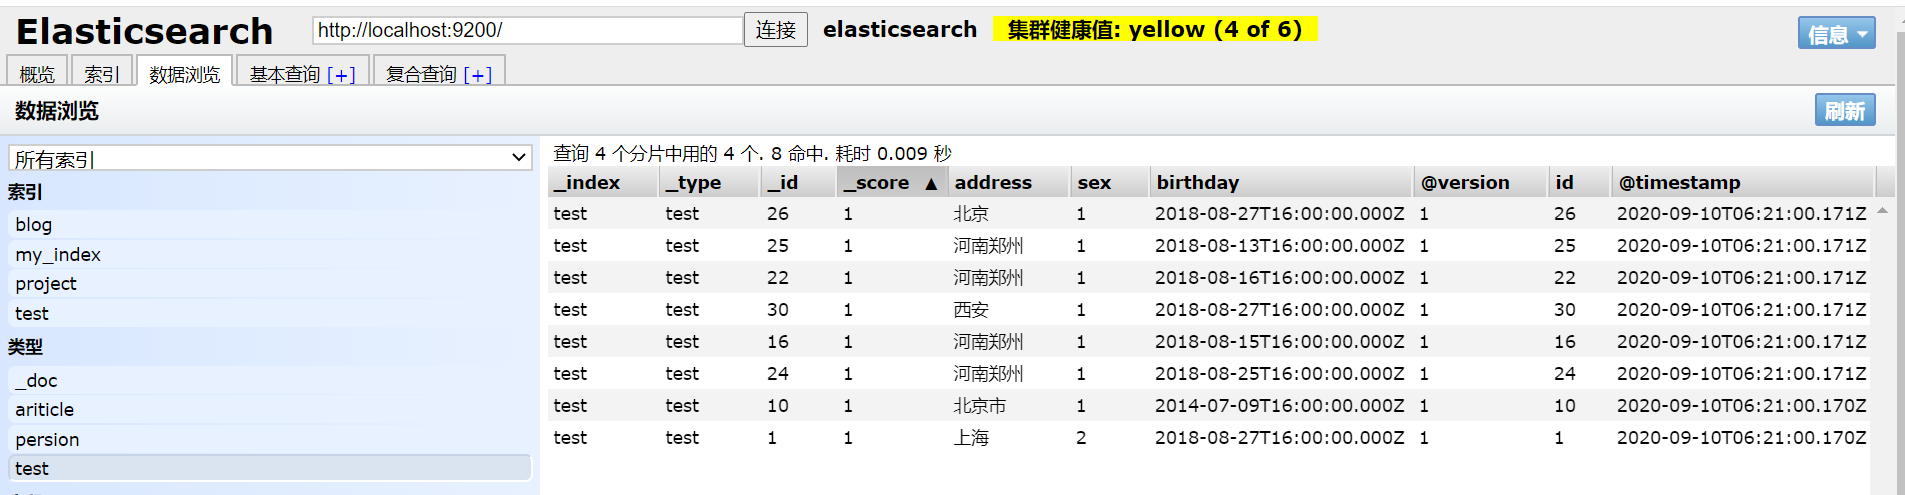Click the elasticsearch cluster name
The height and width of the screenshot is (495, 1905).
pyautogui.click(x=900, y=30)
